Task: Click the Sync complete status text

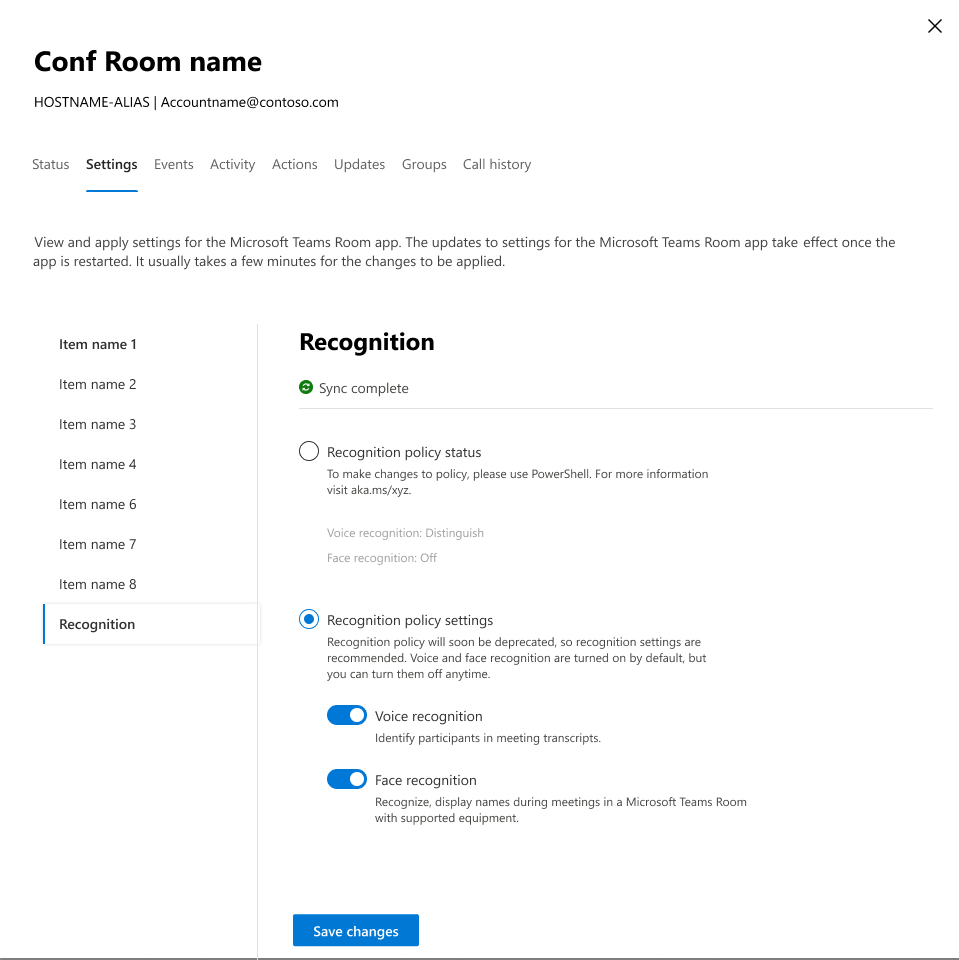Action: pos(364,388)
